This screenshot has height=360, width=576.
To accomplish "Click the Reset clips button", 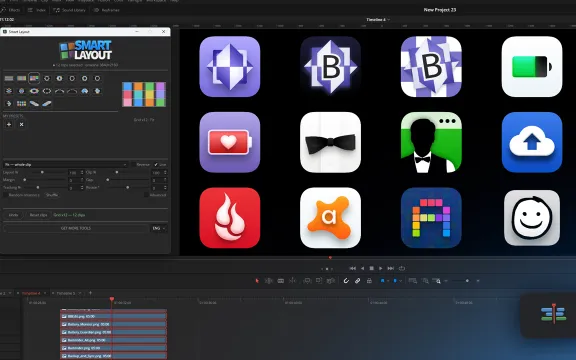I will tap(38, 215).
